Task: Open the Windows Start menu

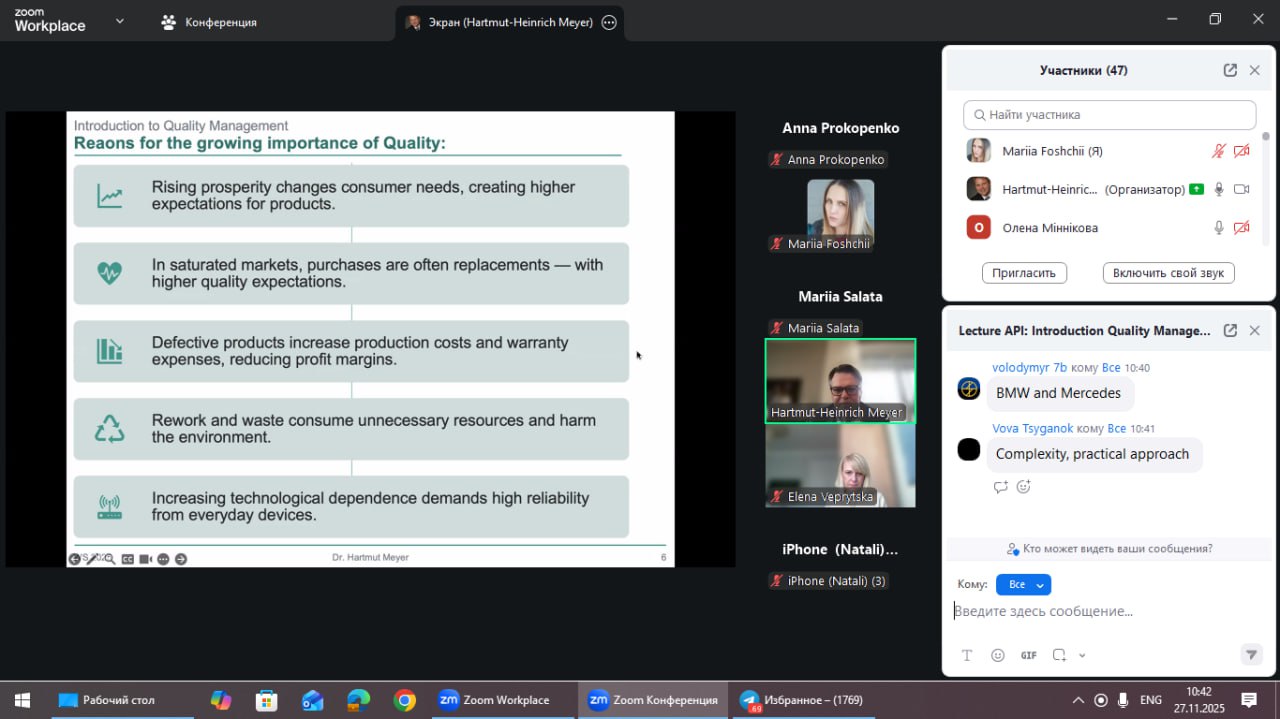Action: point(22,700)
